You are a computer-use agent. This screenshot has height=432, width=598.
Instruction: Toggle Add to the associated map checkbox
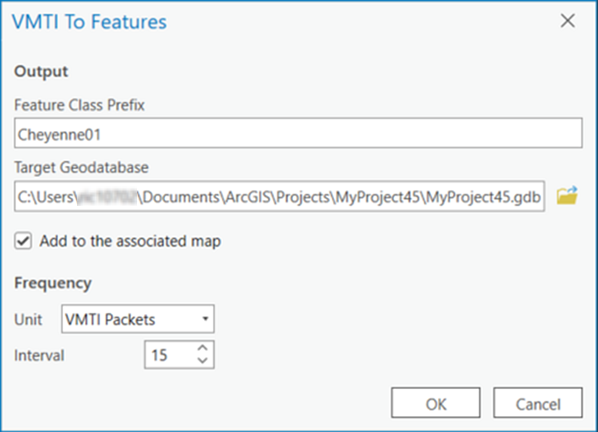pos(23,241)
